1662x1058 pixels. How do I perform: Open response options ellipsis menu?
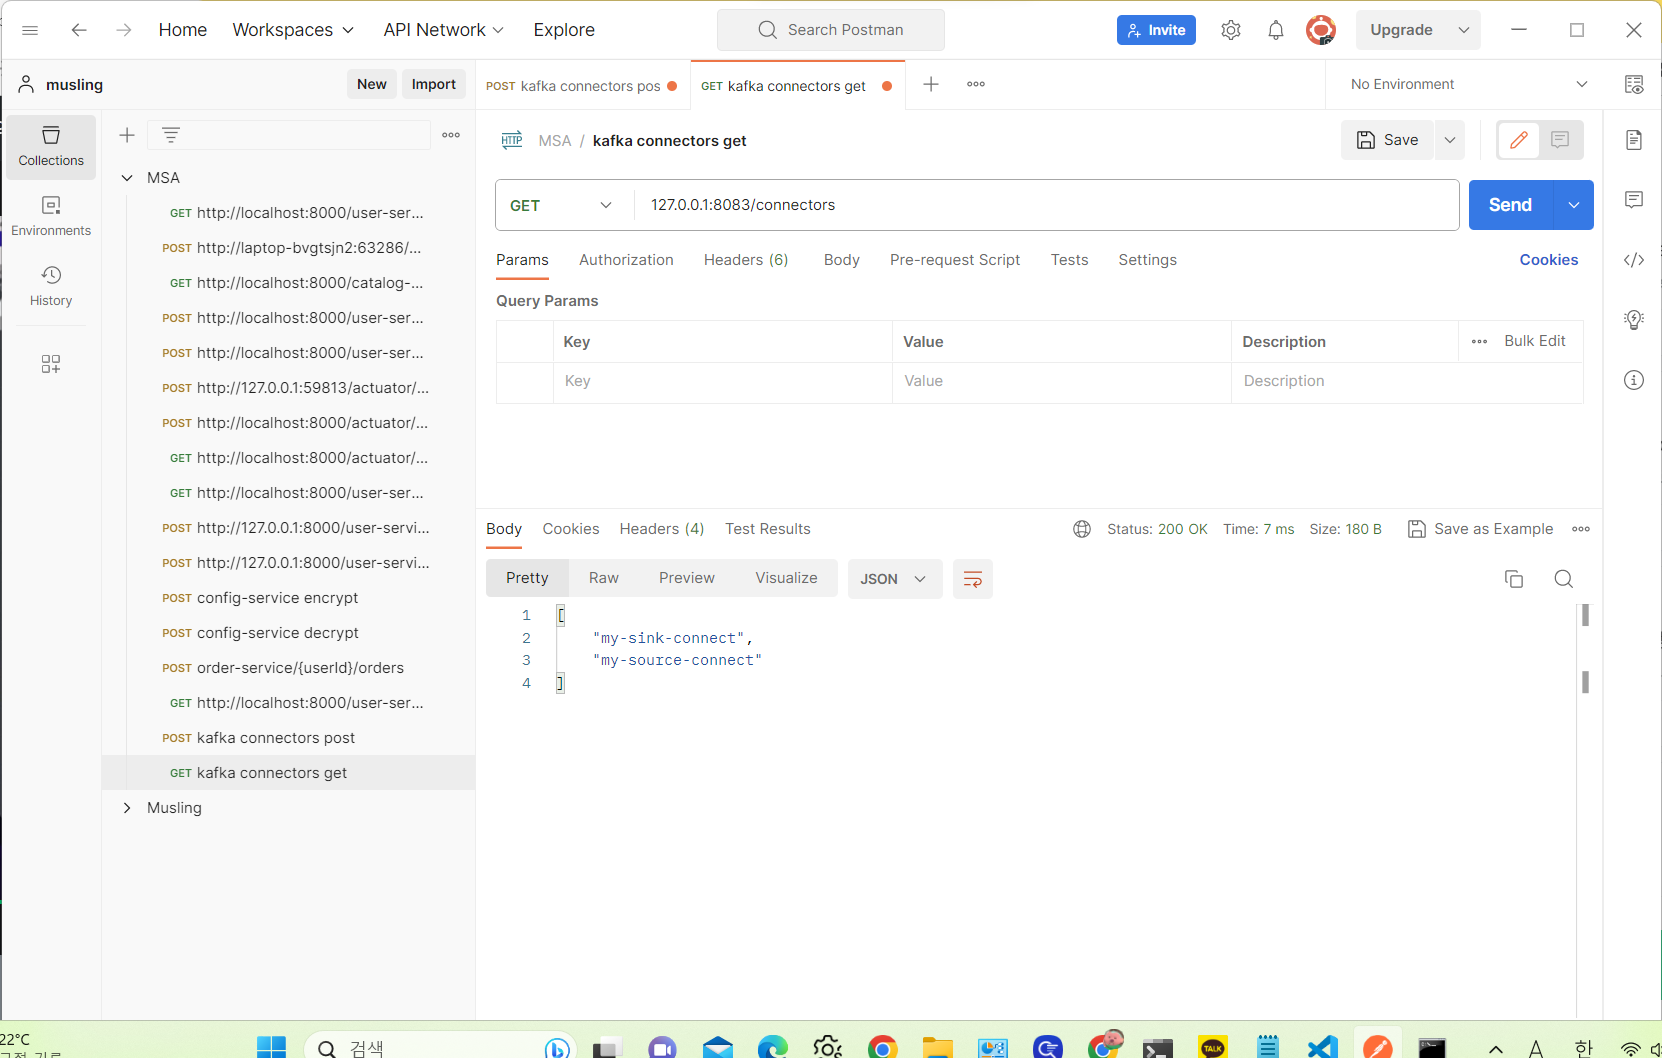point(1581,529)
